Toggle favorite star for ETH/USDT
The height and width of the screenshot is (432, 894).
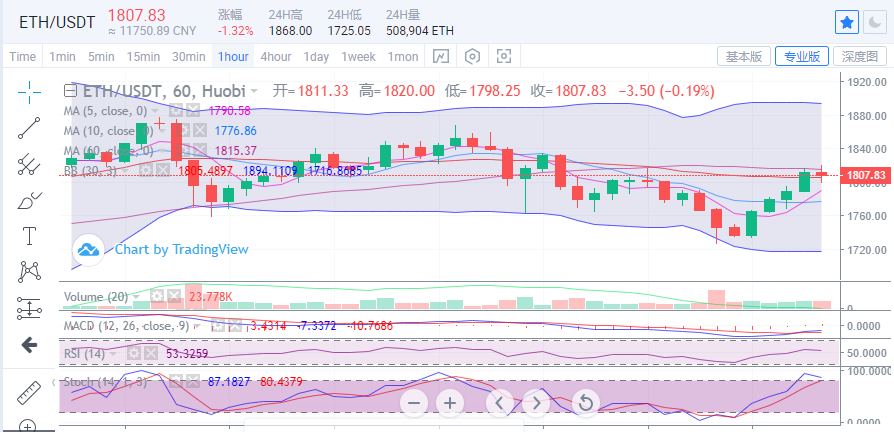click(847, 23)
